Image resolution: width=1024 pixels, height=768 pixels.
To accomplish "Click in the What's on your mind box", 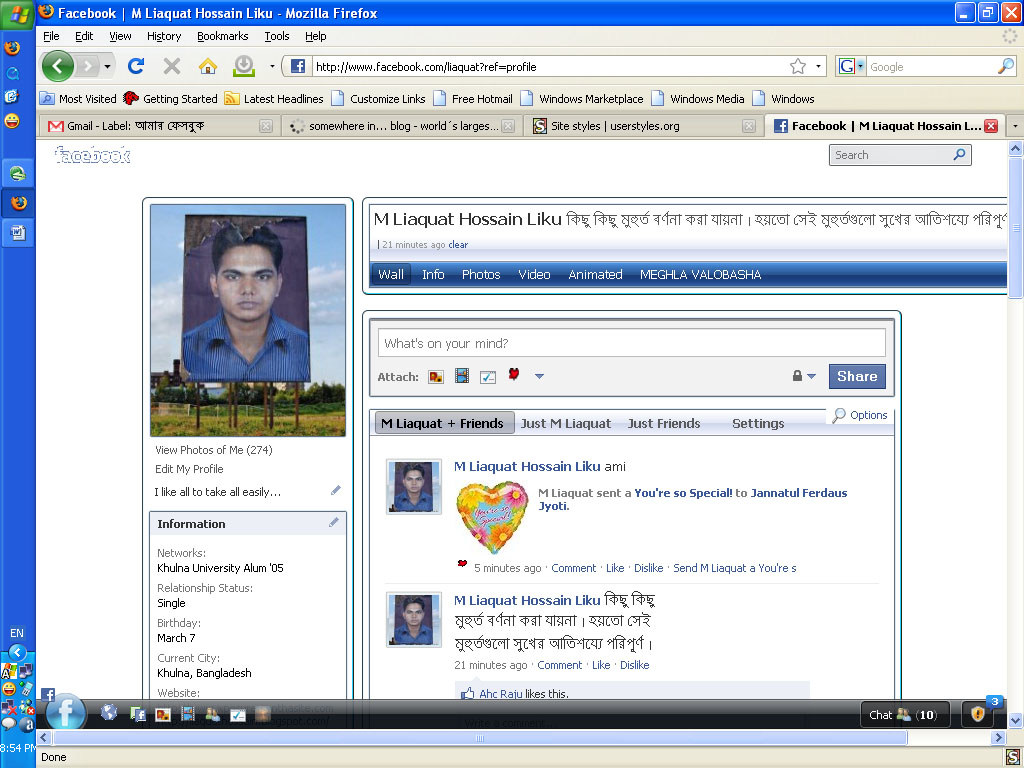I will (x=632, y=344).
